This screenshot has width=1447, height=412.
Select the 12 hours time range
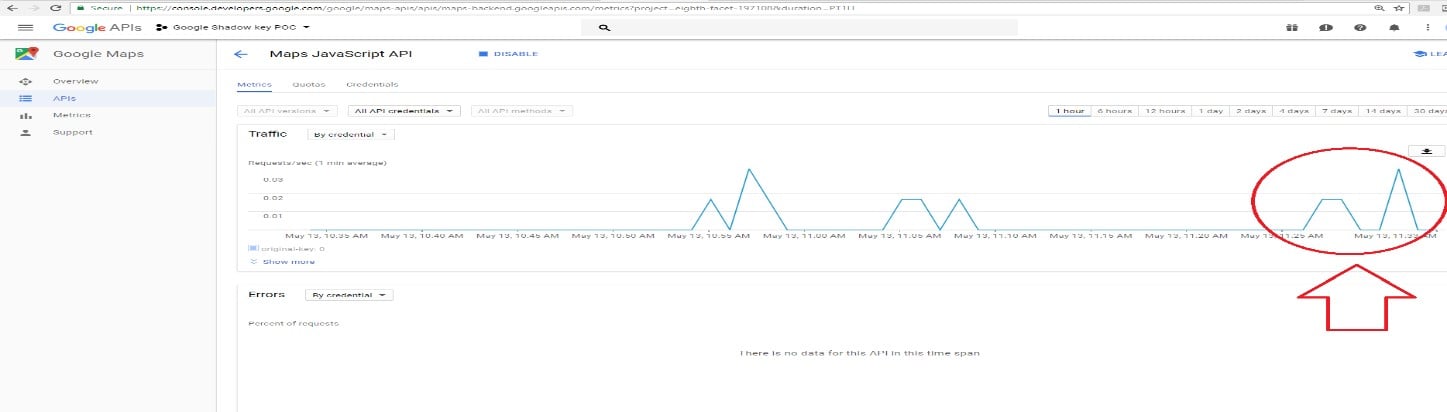tap(1165, 111)
